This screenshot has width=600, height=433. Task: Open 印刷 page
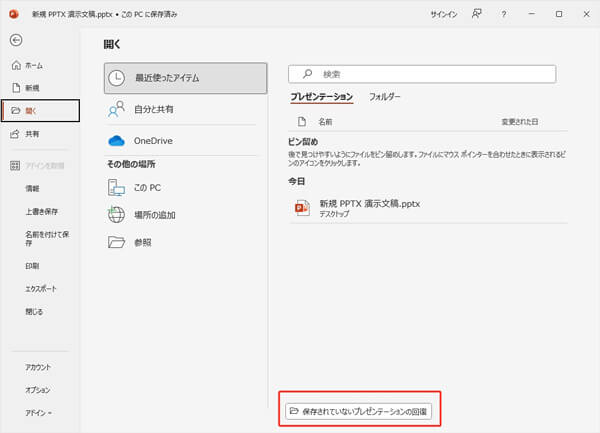coord(33,266)
